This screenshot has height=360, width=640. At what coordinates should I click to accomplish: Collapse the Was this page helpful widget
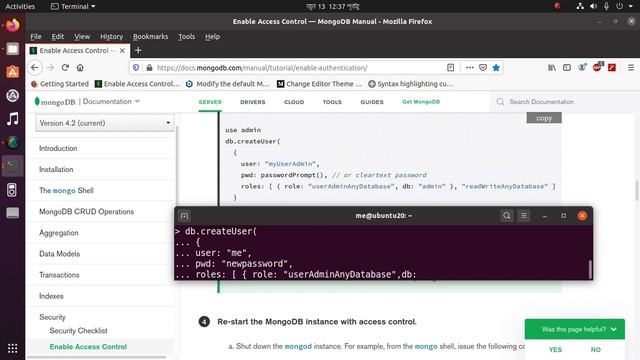click(614, 329)
